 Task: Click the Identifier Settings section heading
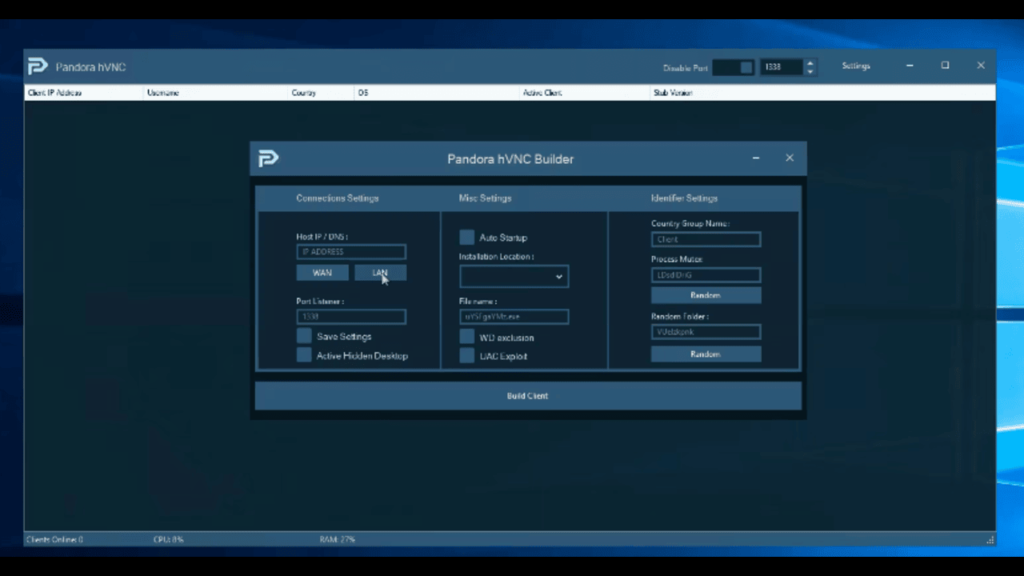(684, 198)
